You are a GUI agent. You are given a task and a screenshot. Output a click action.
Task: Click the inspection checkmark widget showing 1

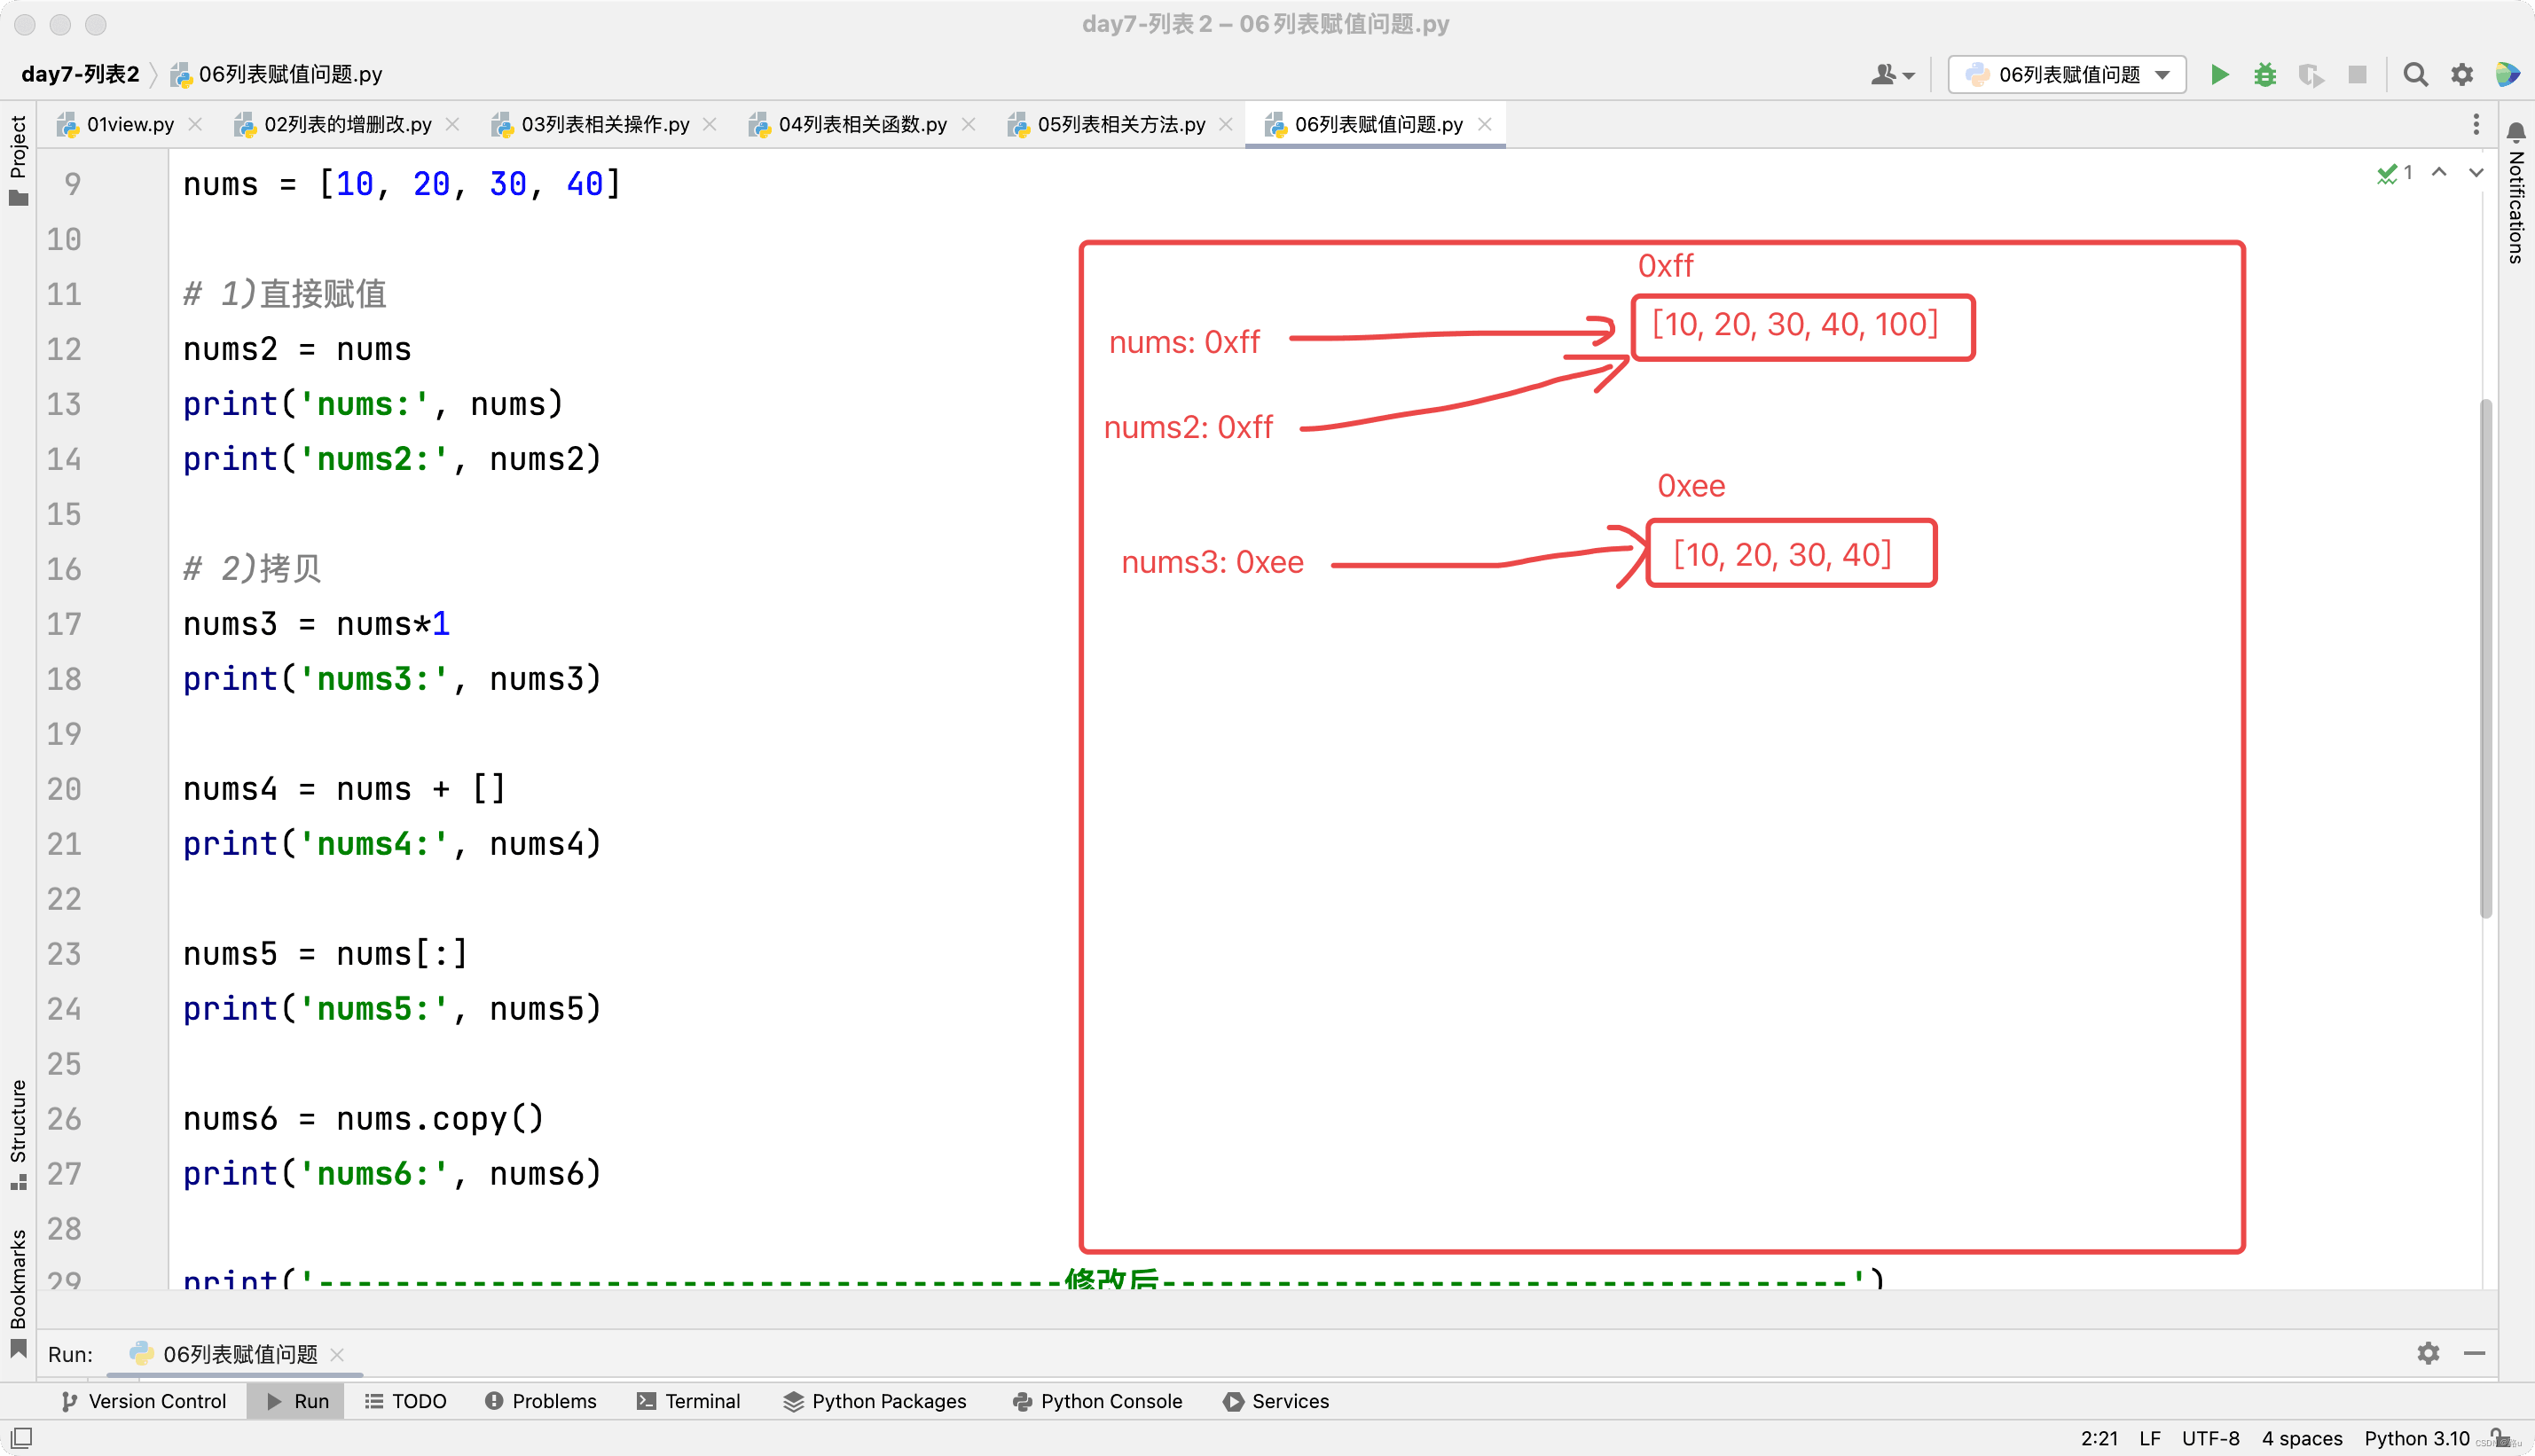coord(2394,173)
